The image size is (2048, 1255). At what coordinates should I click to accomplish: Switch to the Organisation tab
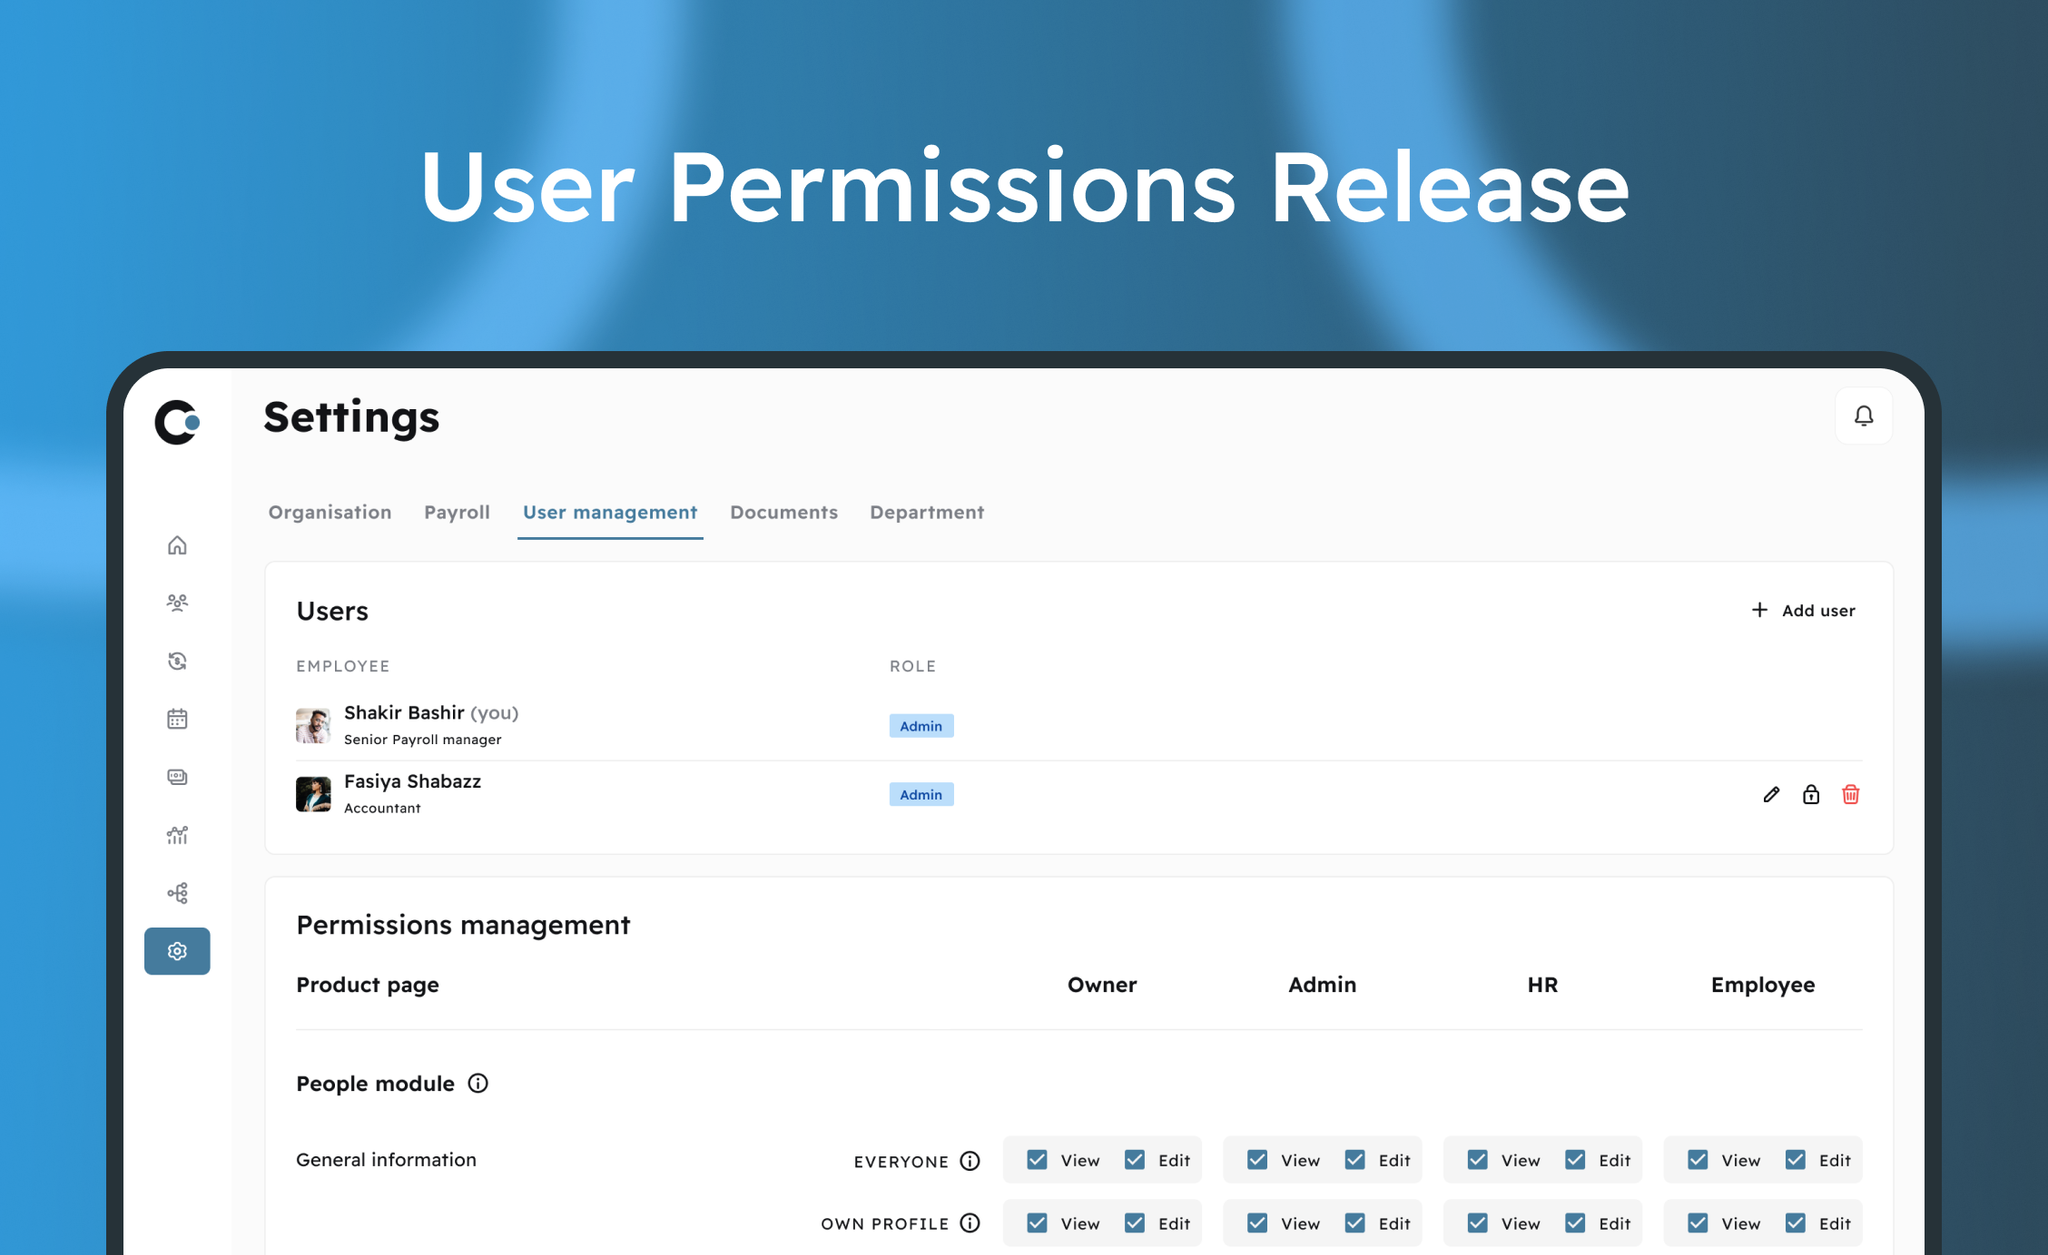pos(330,512)
